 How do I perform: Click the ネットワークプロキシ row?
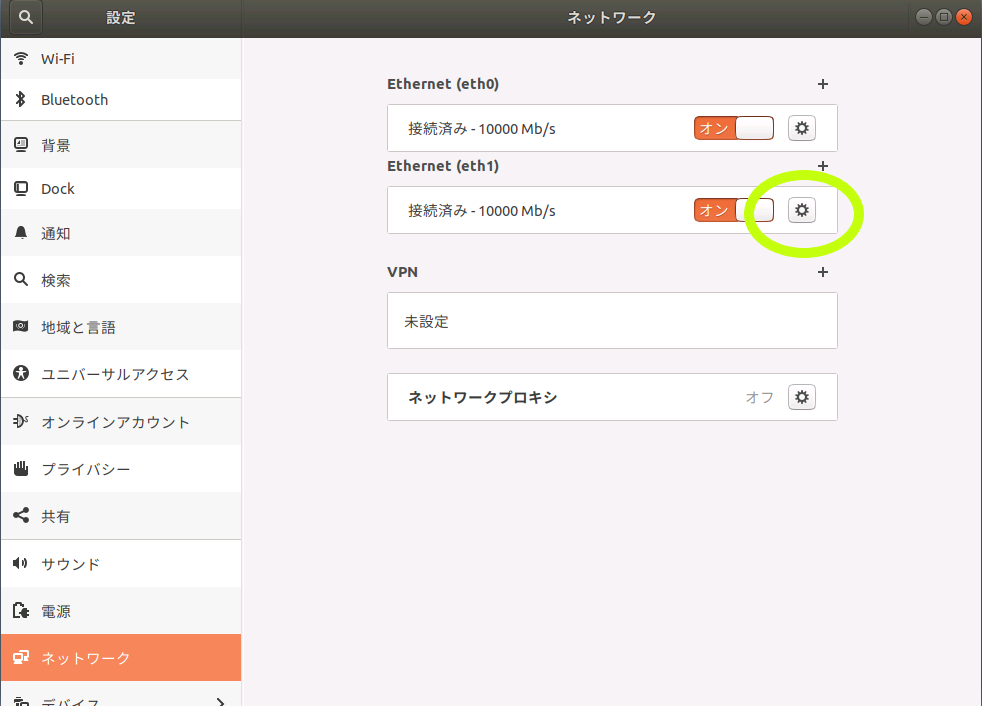click(x=612, y=397)
